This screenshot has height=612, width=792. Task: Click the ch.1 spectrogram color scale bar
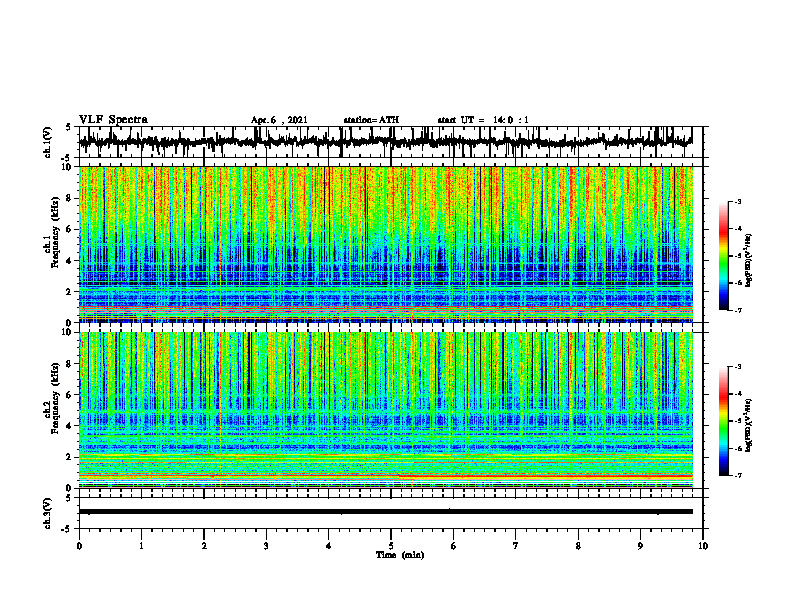coord(724,256)
